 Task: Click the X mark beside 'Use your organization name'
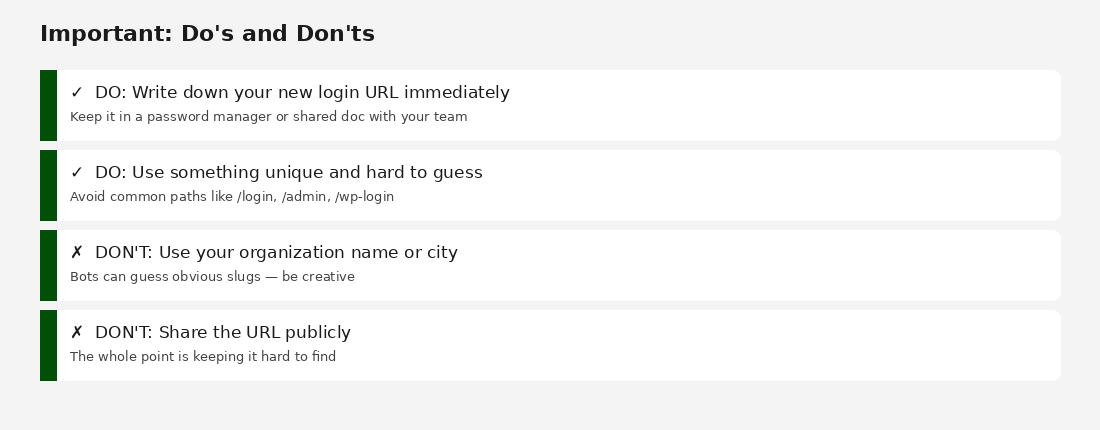[77, 253]
